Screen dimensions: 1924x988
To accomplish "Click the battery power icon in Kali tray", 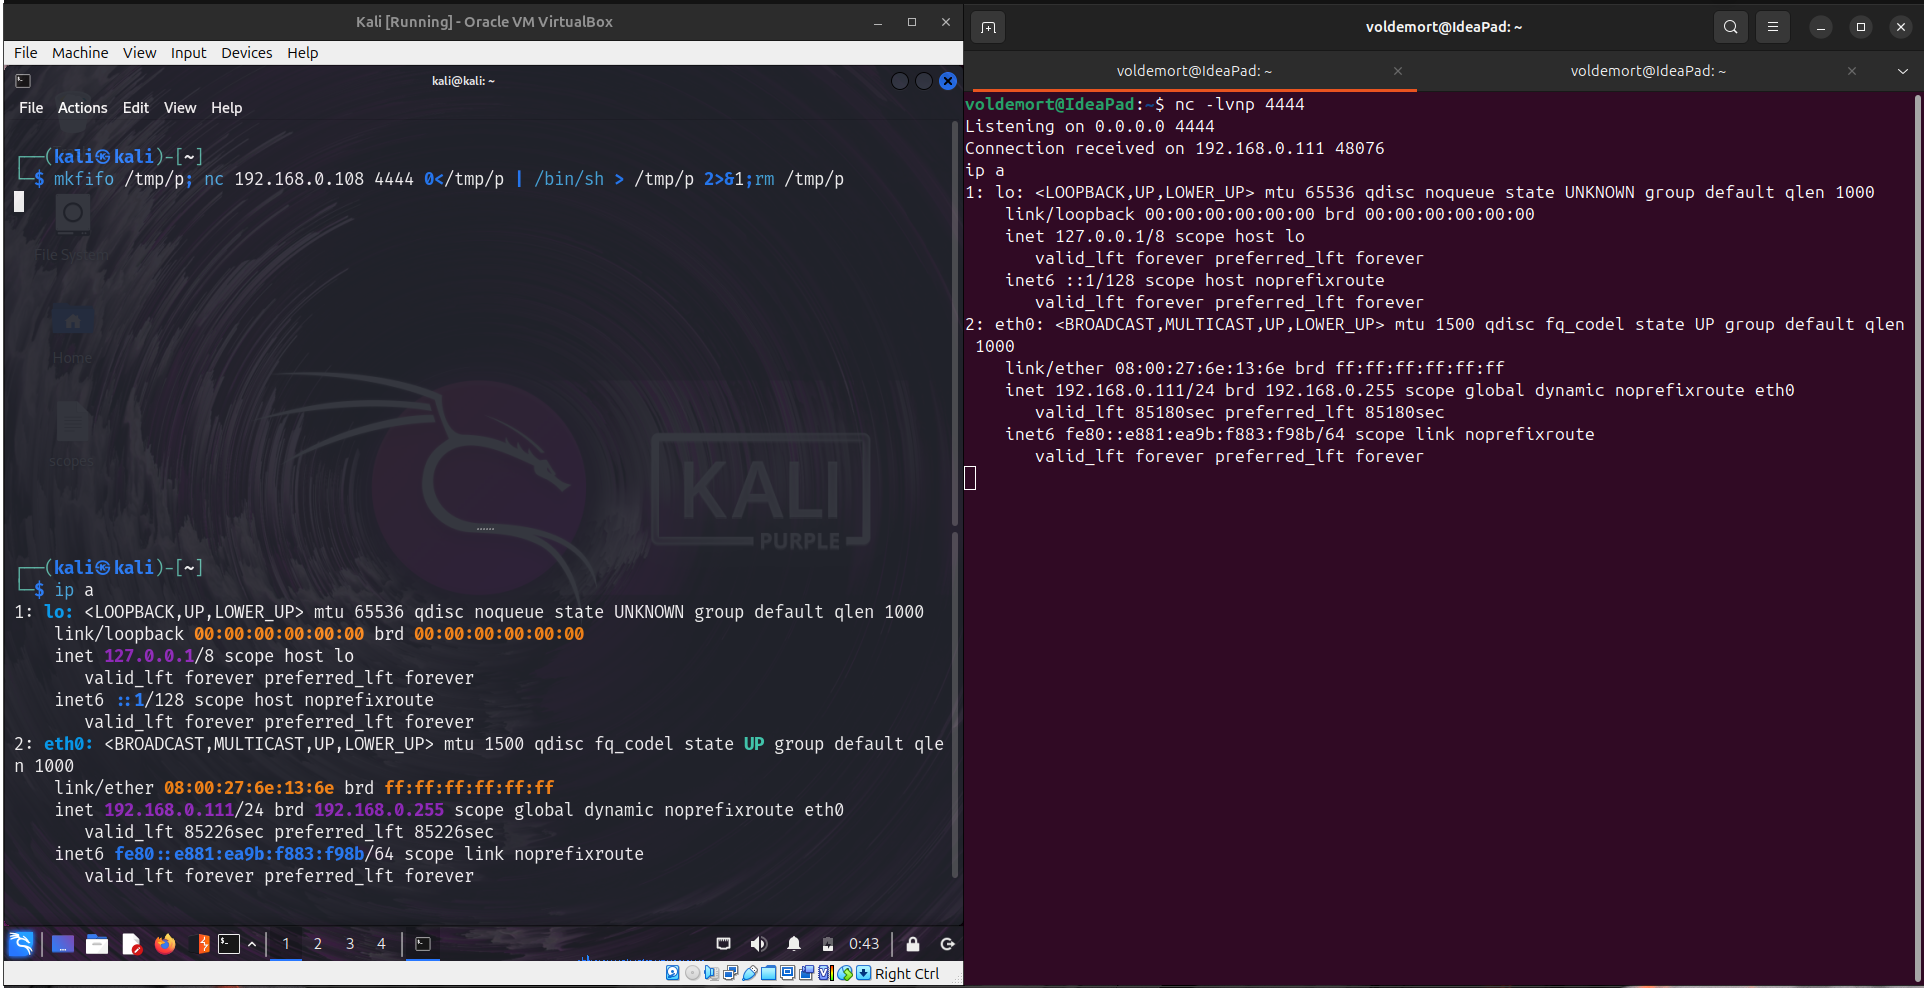I will click(x=828, y=944).
